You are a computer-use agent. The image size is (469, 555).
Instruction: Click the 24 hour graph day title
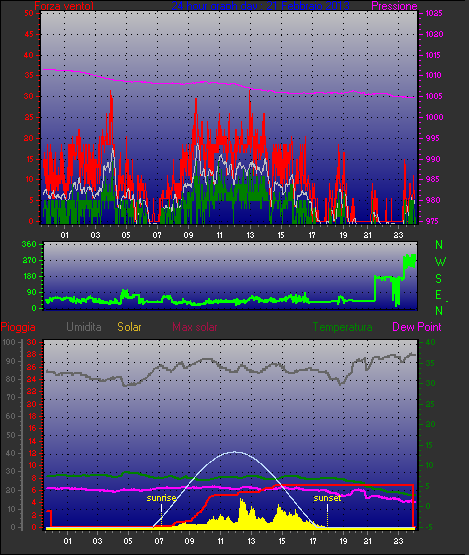(261, 6)
